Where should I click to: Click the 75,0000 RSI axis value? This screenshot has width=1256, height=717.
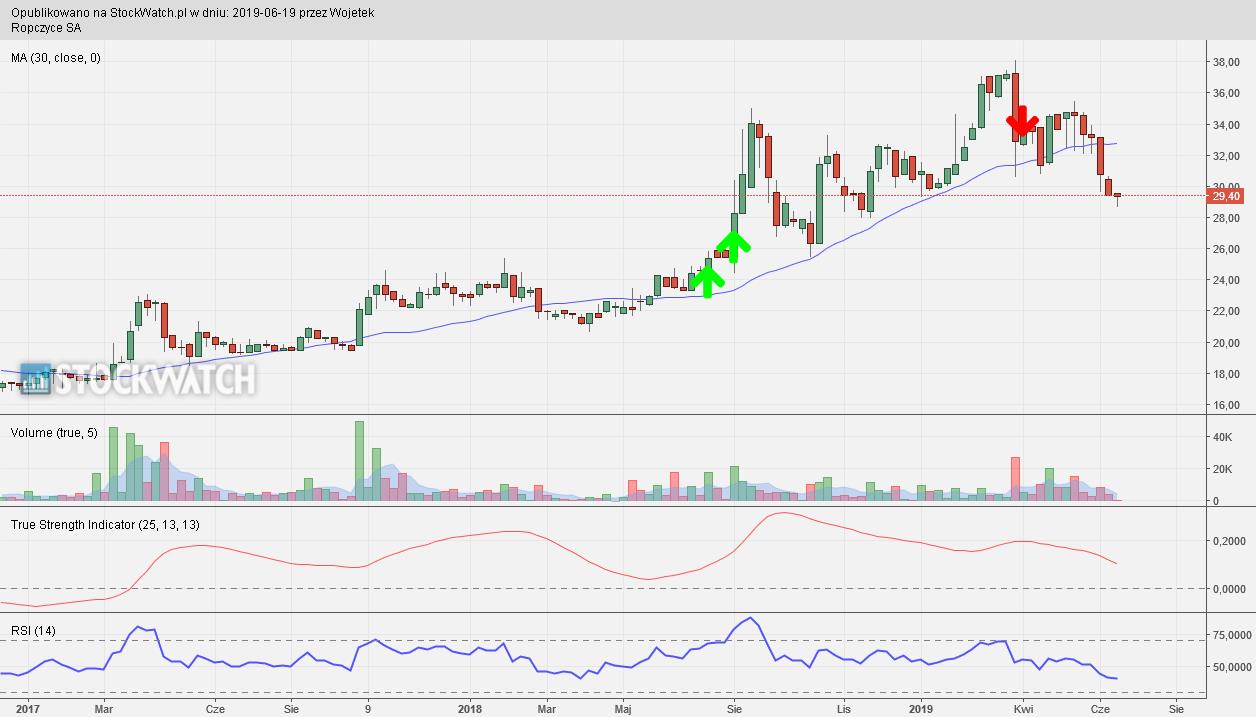1232,634
